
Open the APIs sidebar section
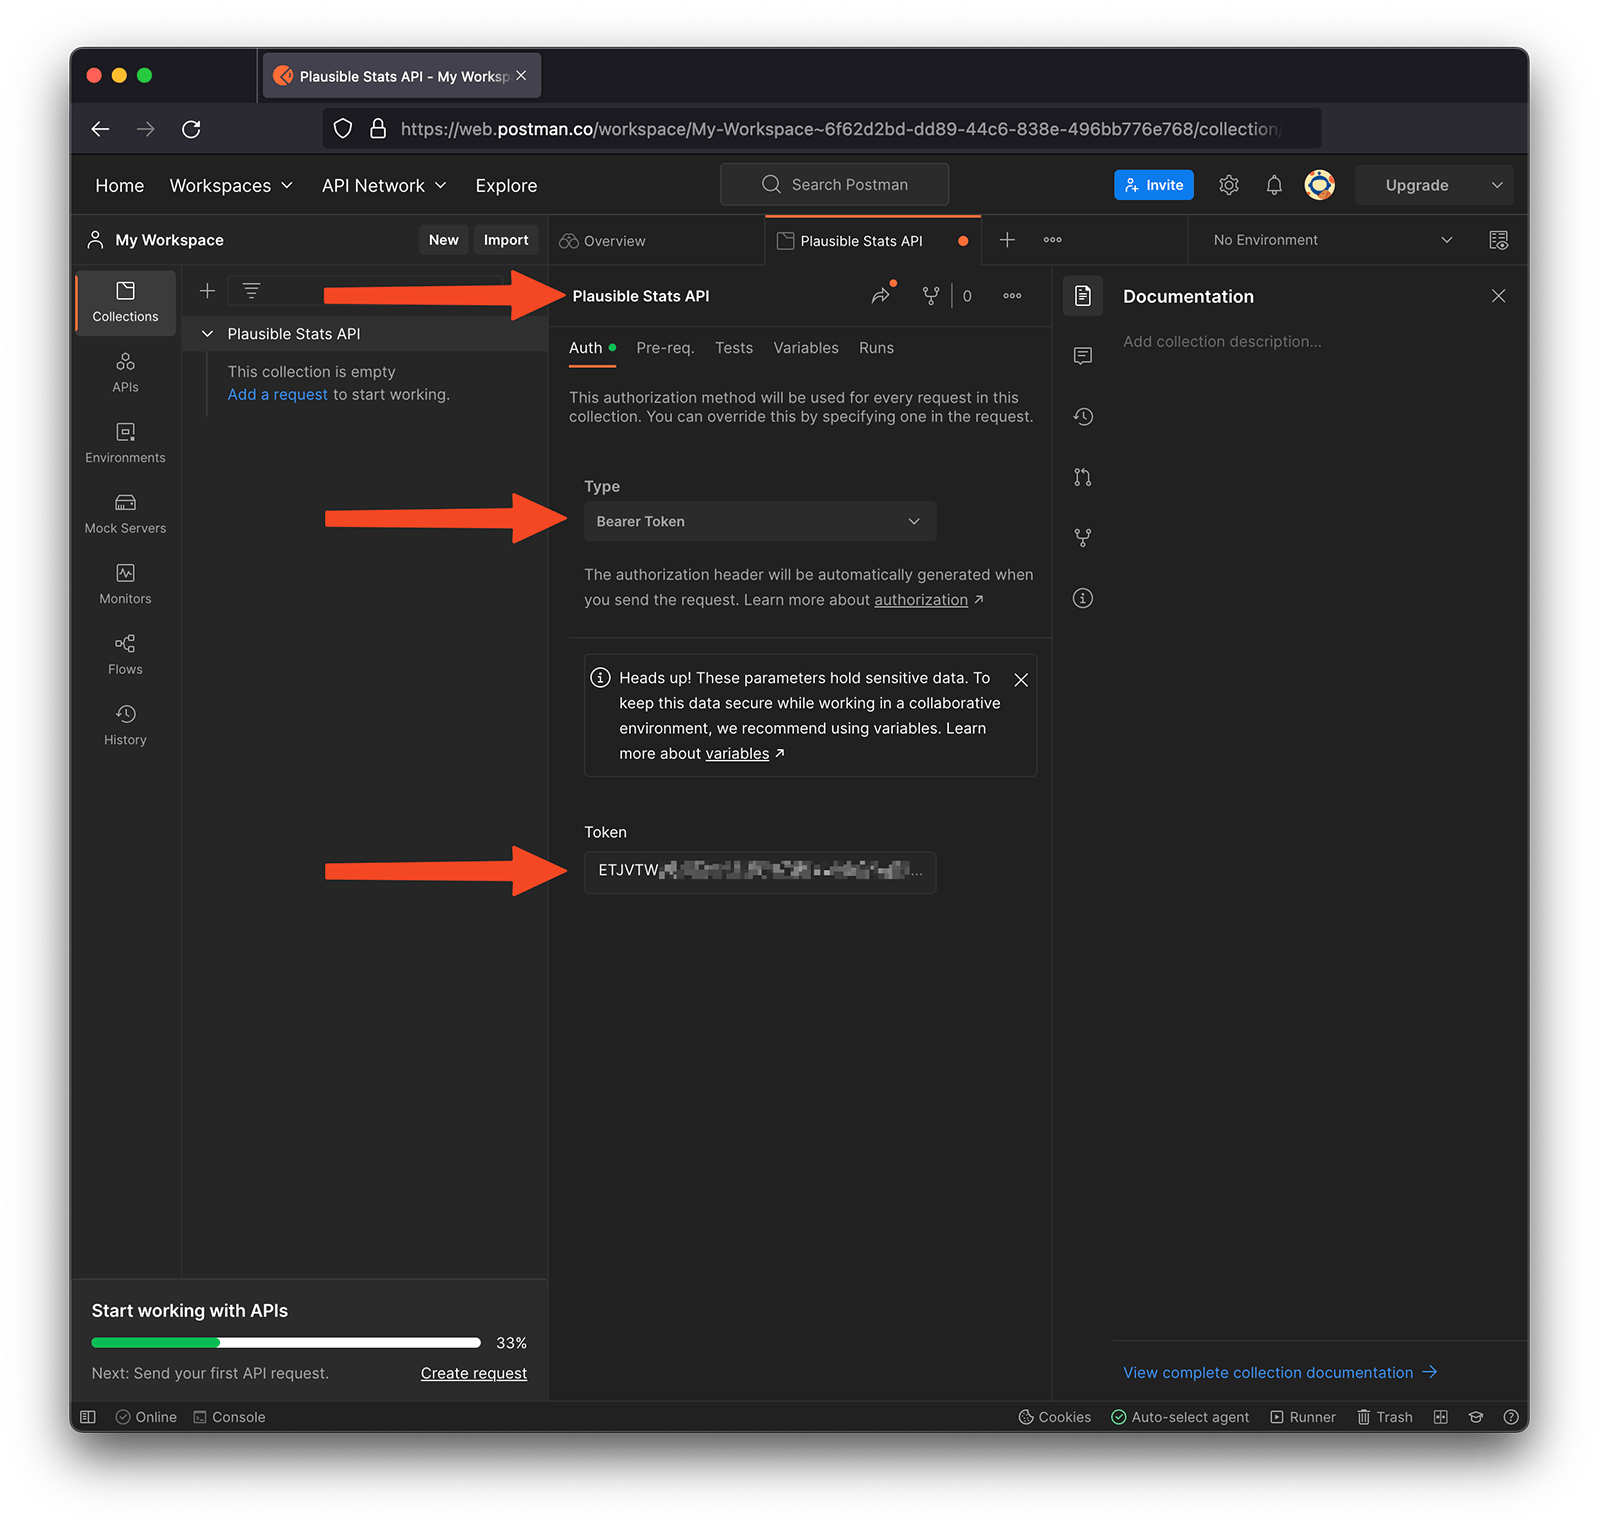125,373
